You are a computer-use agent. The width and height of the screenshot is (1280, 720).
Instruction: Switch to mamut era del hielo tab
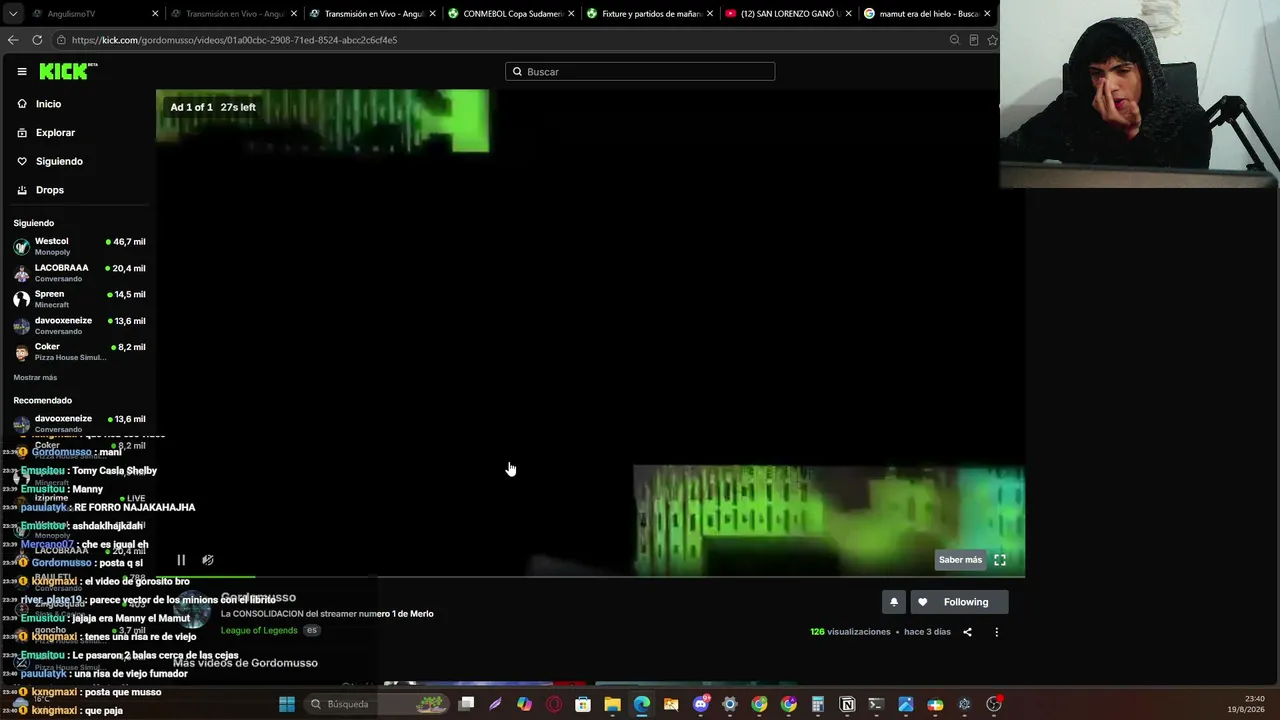[927, 14]
